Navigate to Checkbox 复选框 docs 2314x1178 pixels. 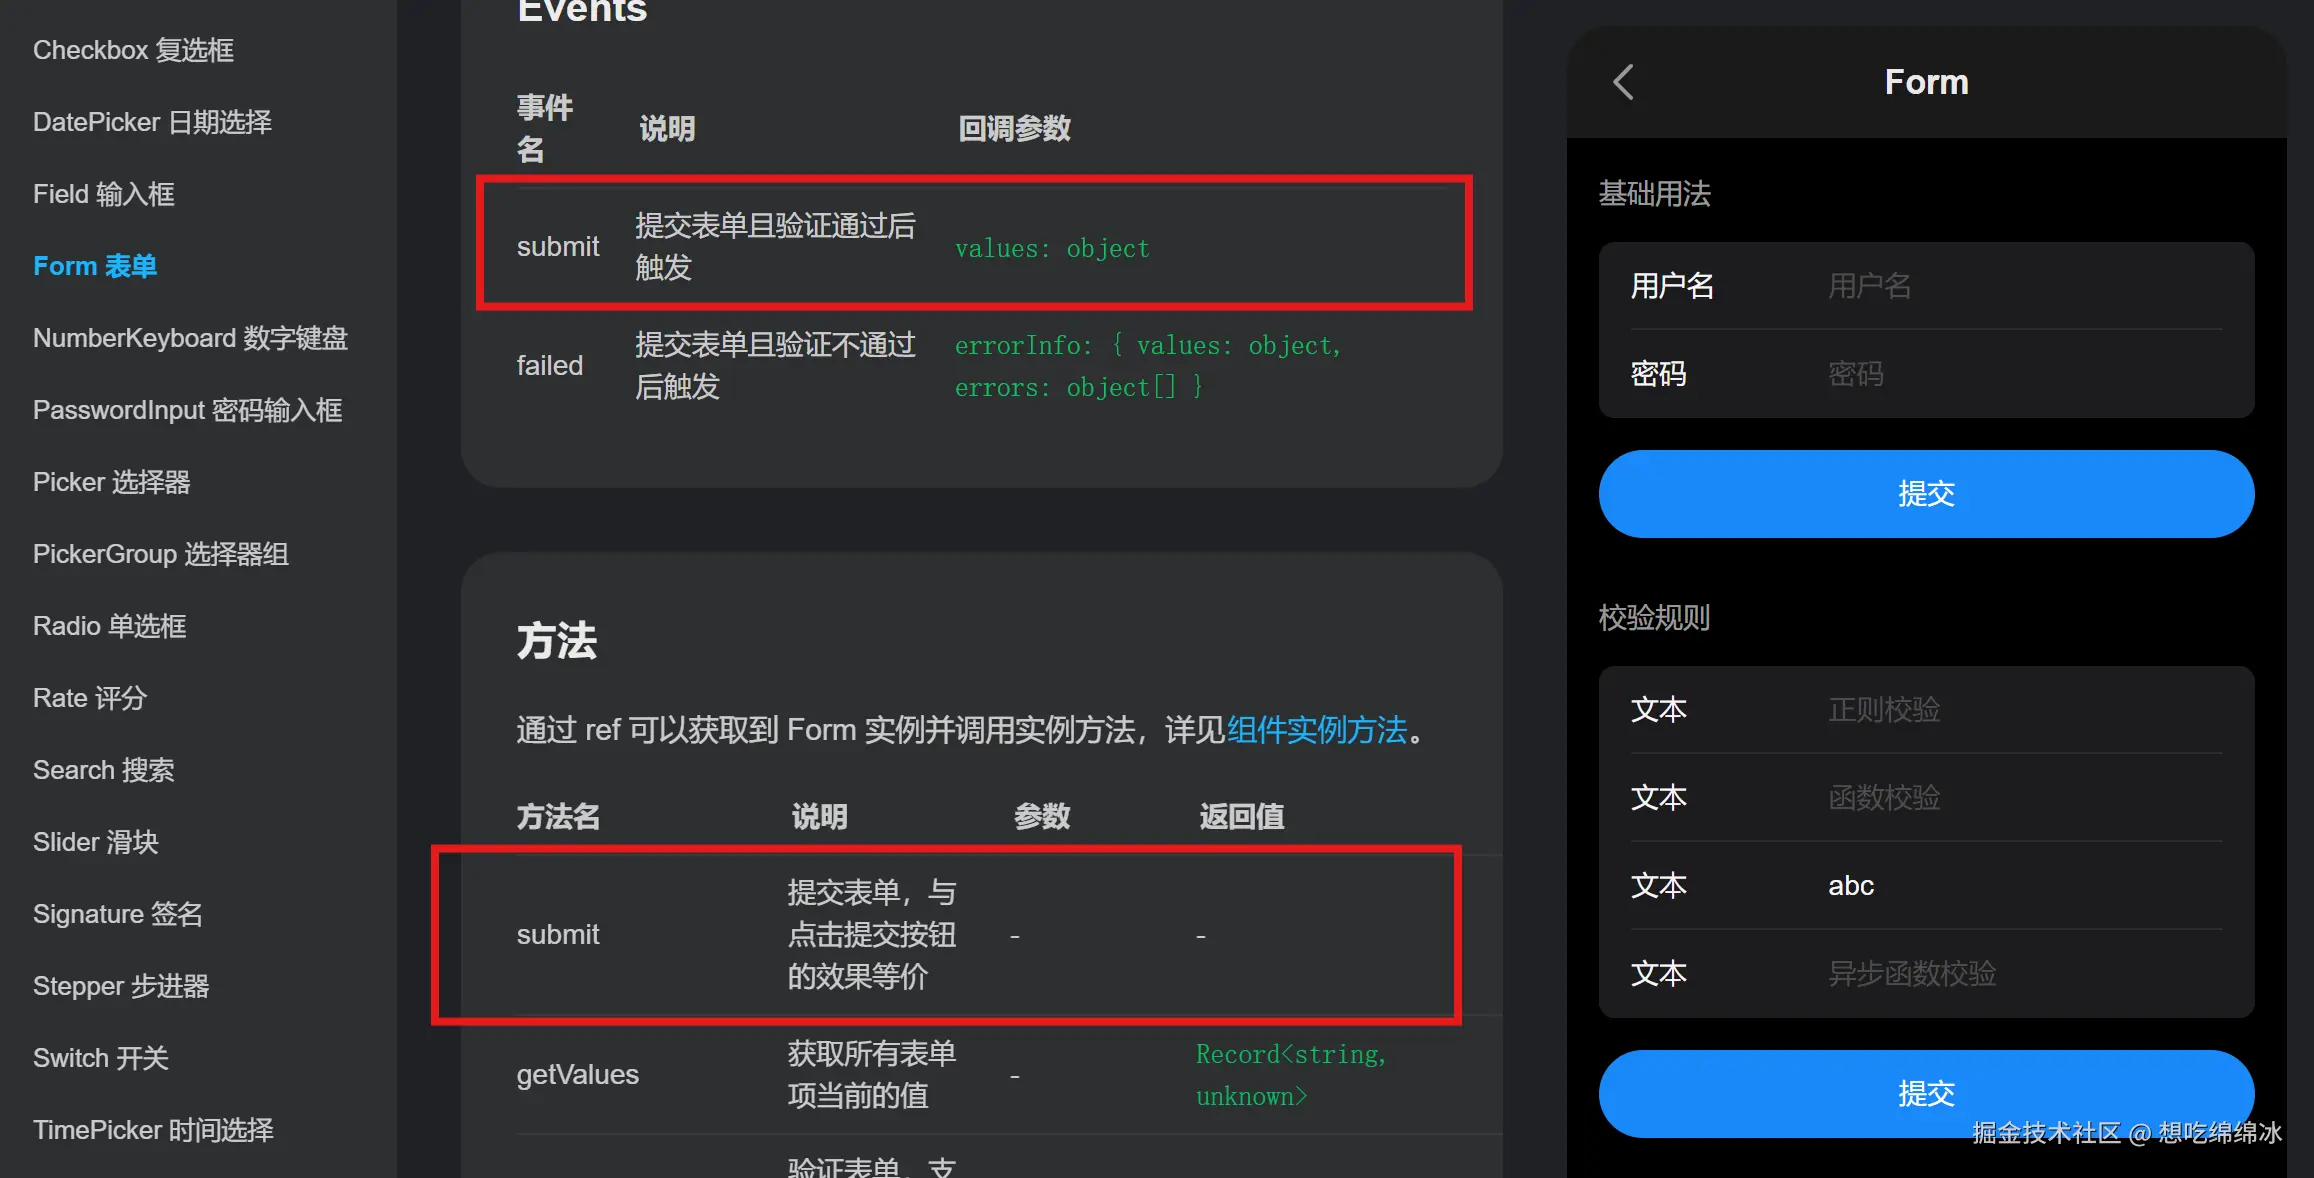(133, 49)
